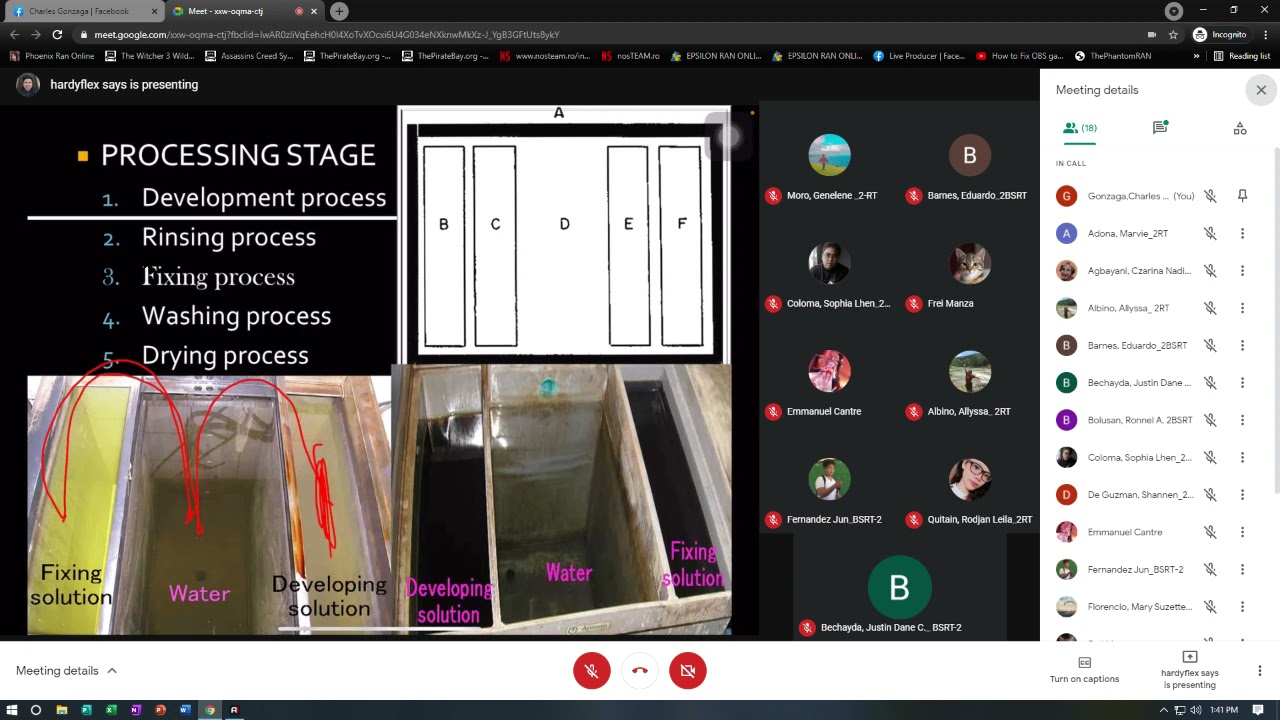
Task: Open File Explorer from taskbar
Action: point(61,710)
